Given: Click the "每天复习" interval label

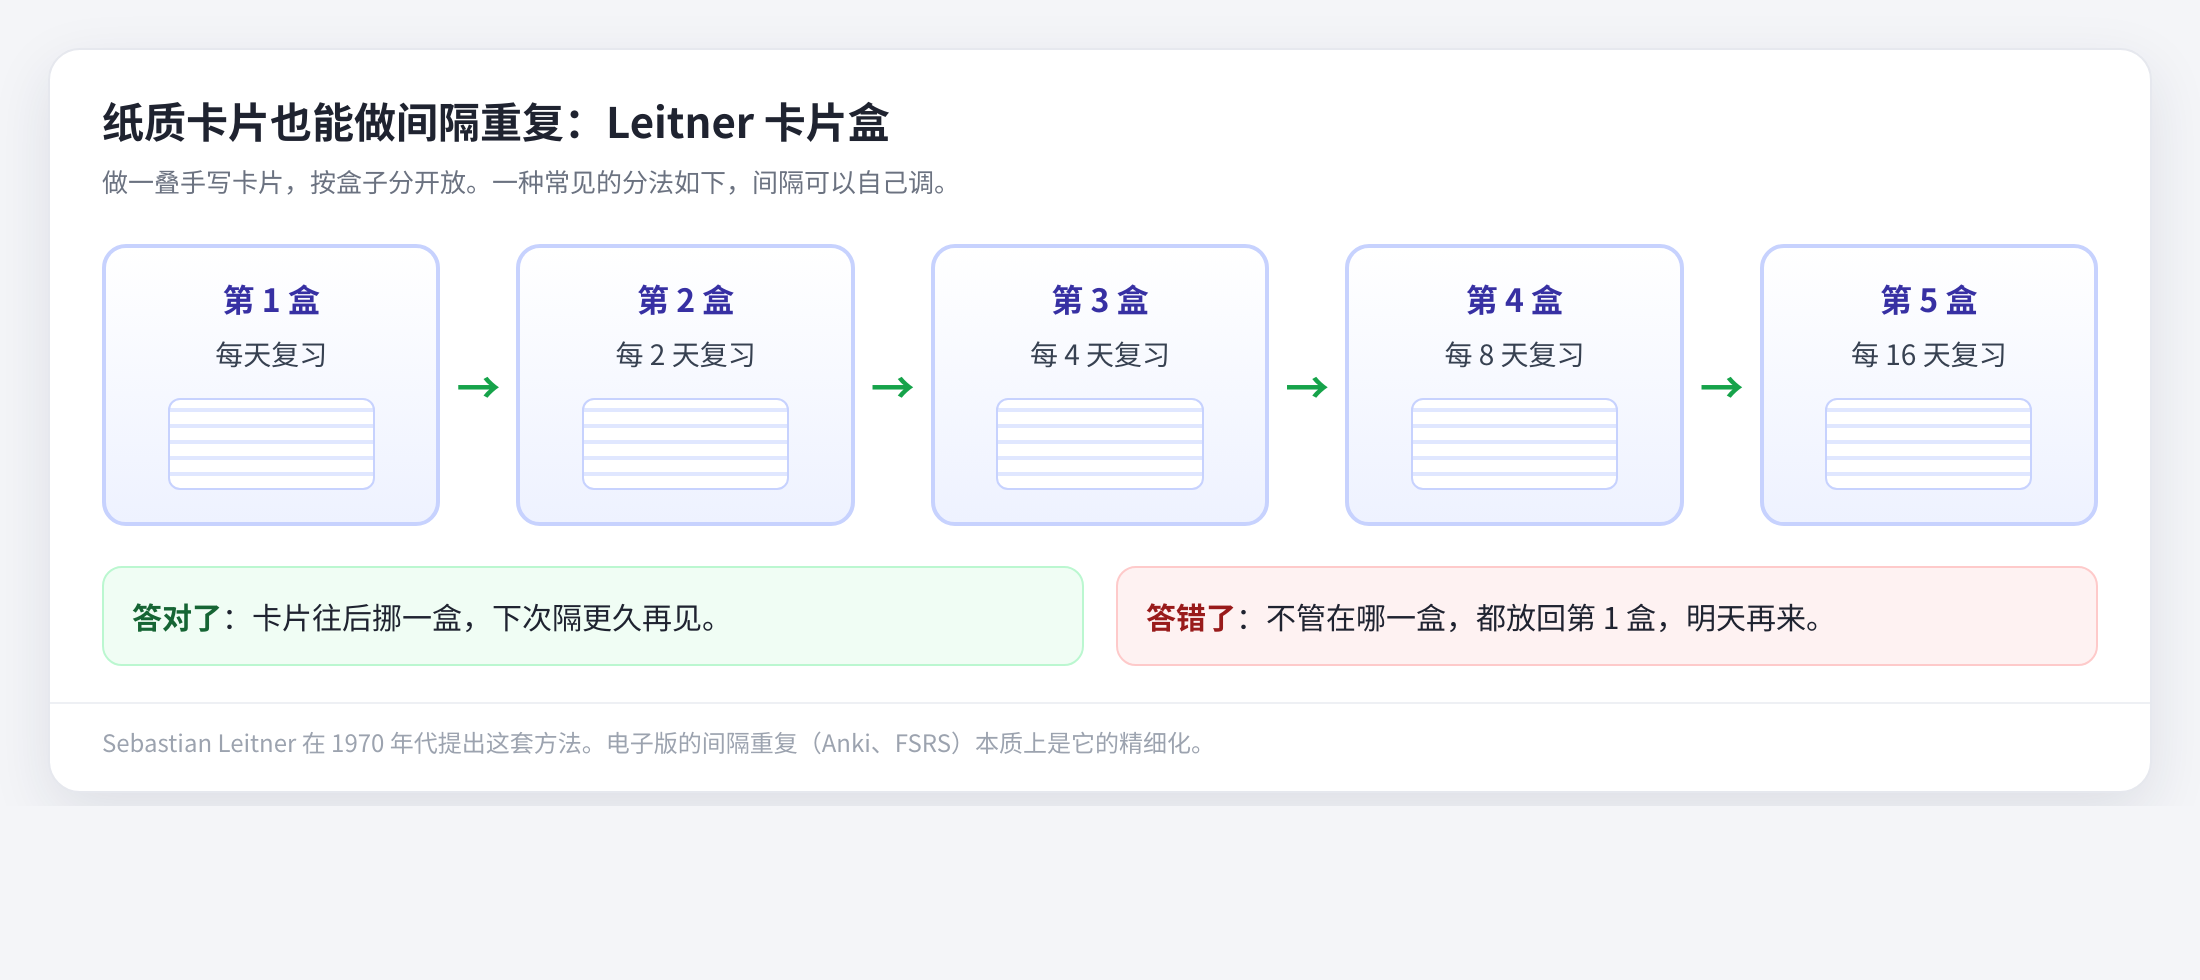Looking at the screenshot, I should coord(271,355).
